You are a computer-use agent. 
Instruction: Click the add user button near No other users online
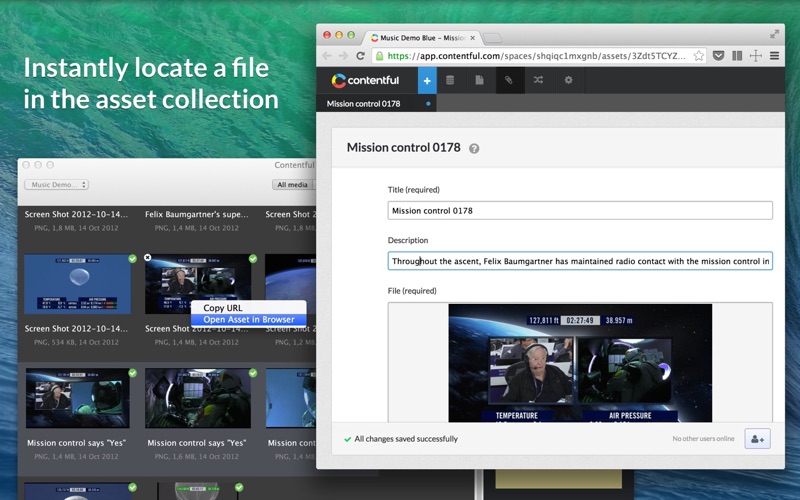[x=757, y=439]
